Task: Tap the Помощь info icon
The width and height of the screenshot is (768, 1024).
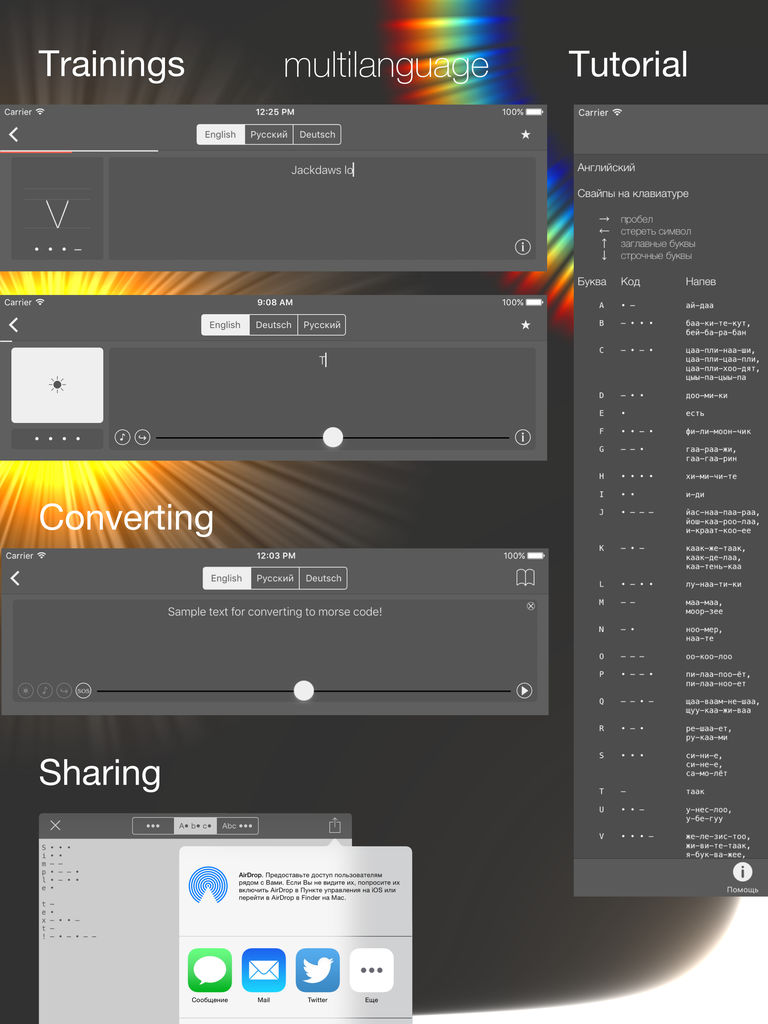Action: pos(742,873)
